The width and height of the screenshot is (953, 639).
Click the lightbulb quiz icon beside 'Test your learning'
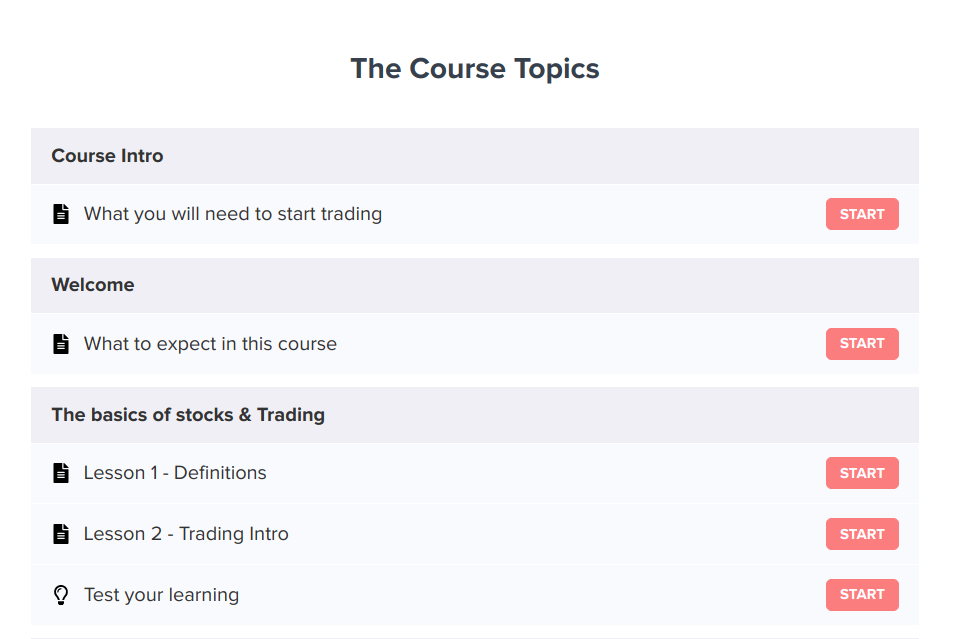[x=61, y=595]
